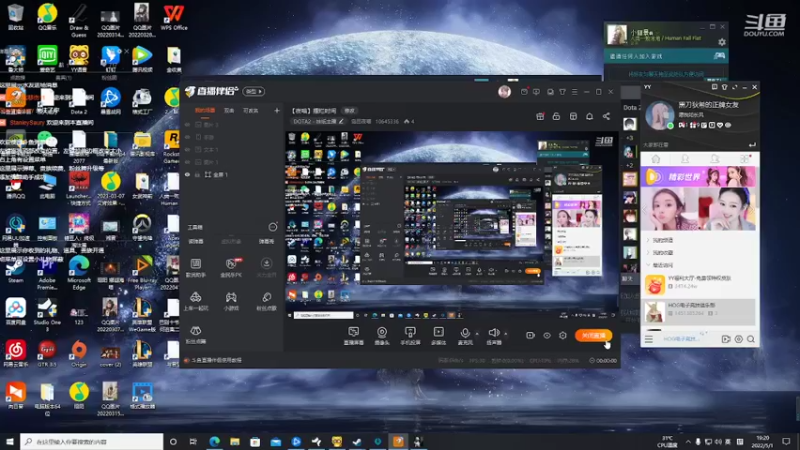Add the phone screen mirroring source

(410, 336)
